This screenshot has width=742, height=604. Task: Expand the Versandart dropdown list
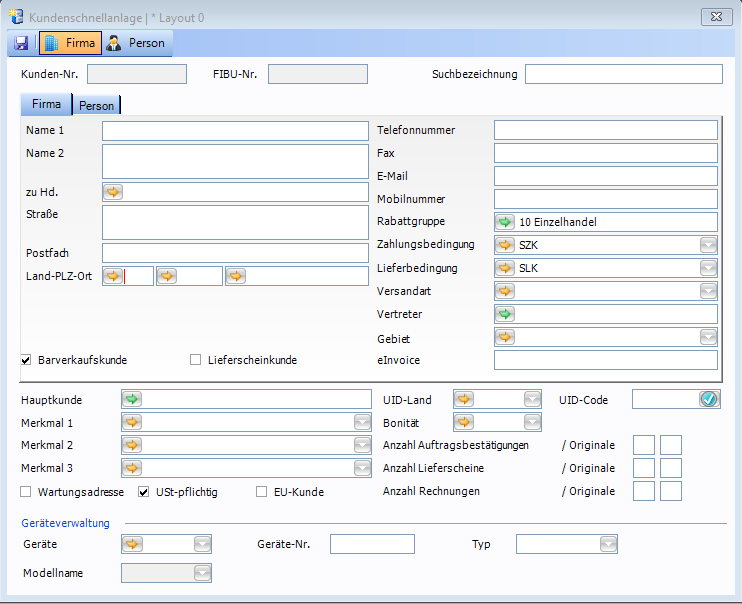pyautogui.click(x=708, y=291)
